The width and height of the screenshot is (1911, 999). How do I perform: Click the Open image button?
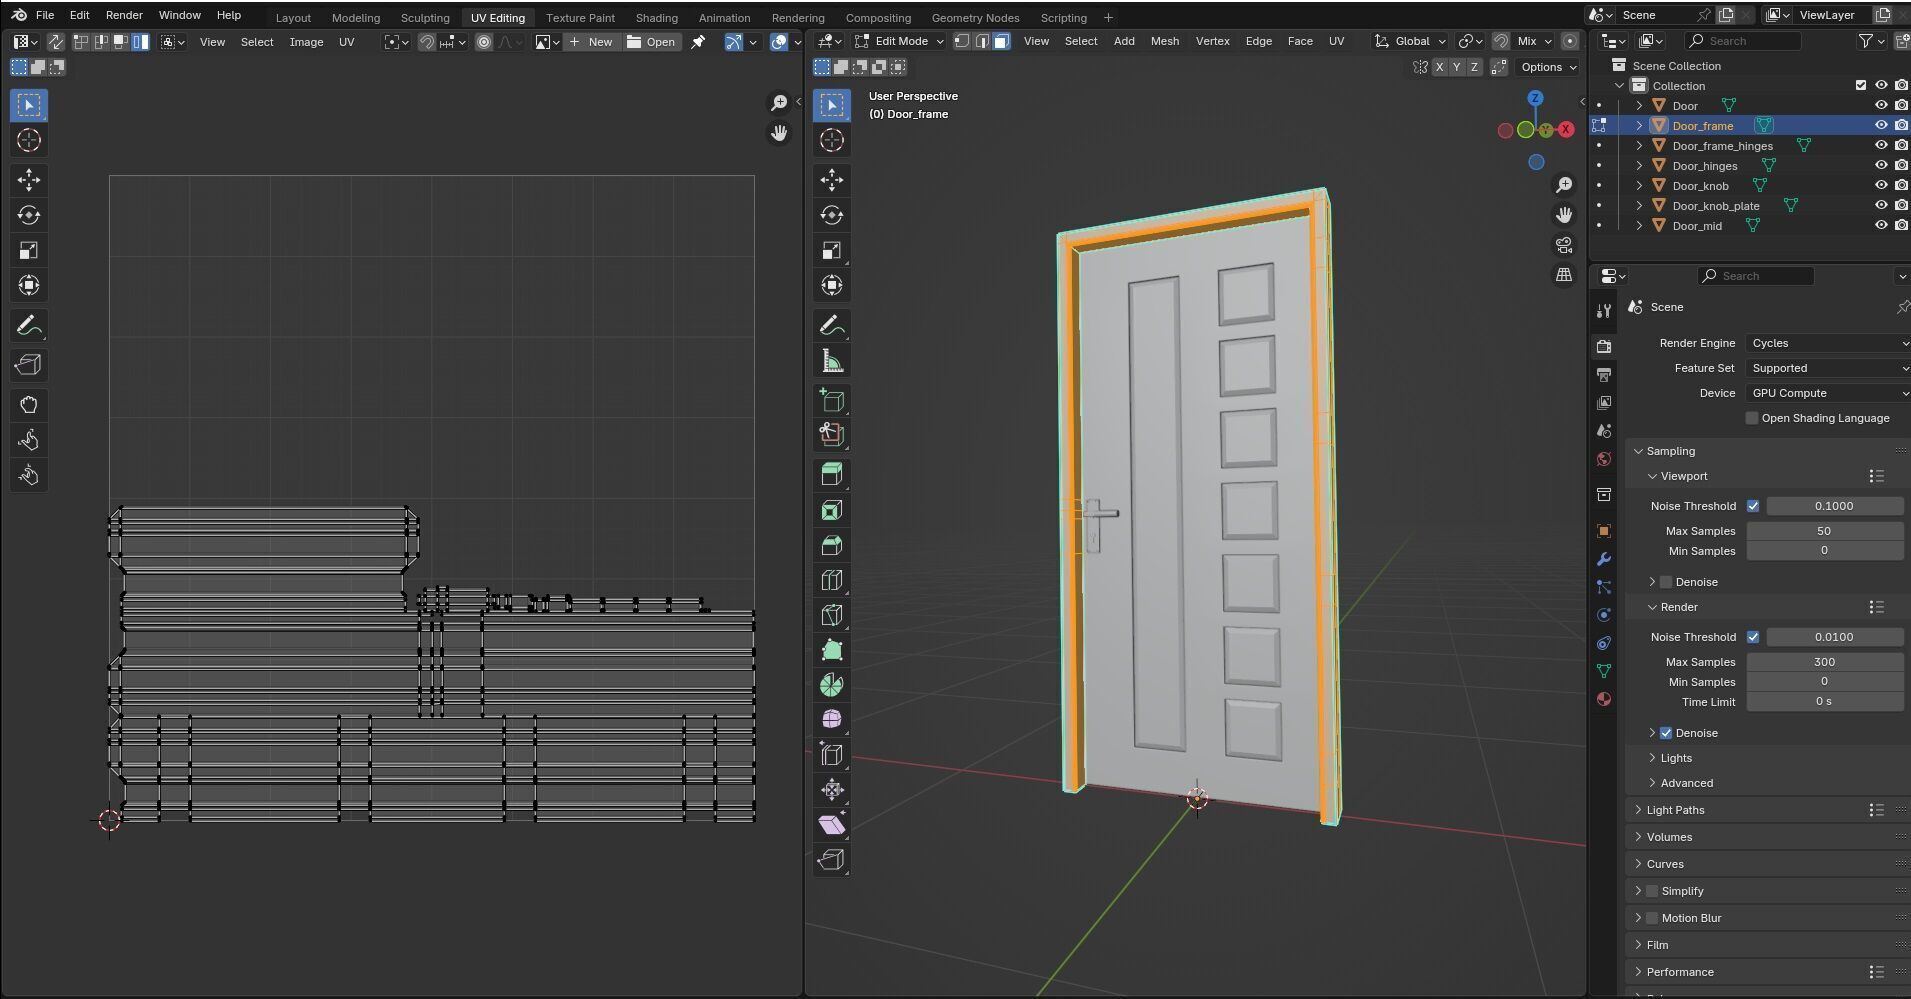point(652,42)
